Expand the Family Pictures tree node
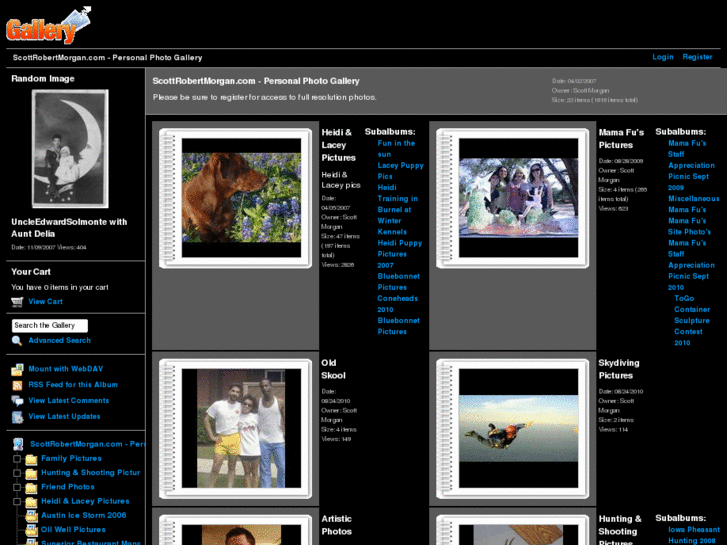727x545 pixels. point(17,459)
